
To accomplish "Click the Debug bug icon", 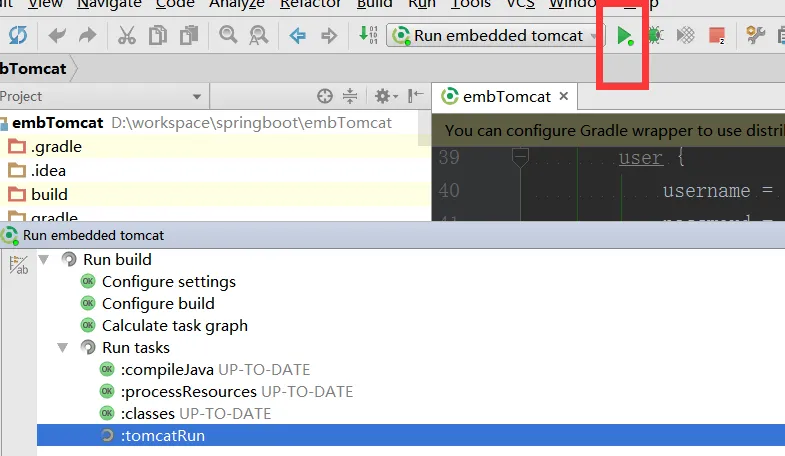I will [655, 36].
